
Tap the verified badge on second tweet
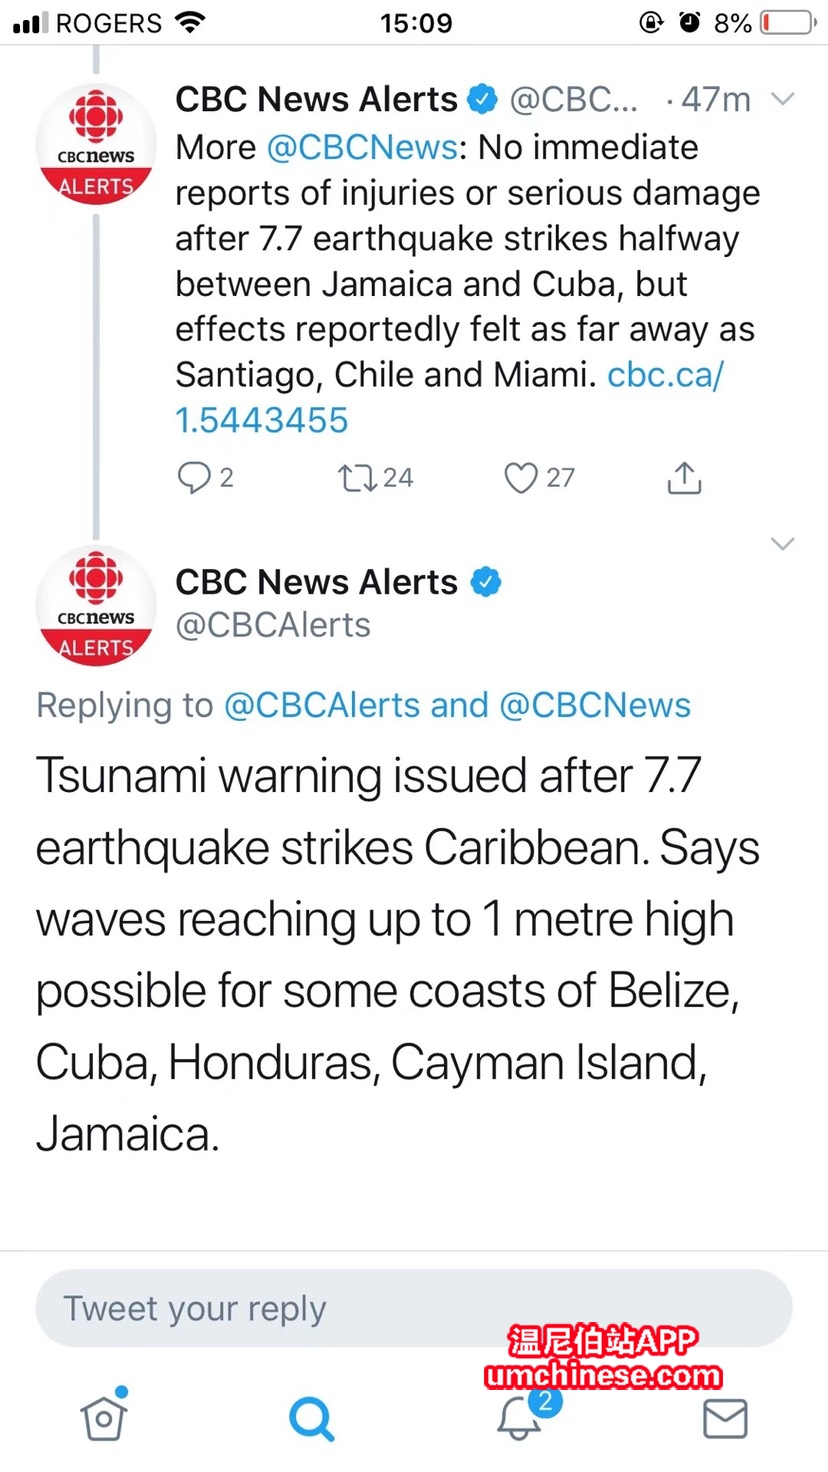(x=486, y=582)
